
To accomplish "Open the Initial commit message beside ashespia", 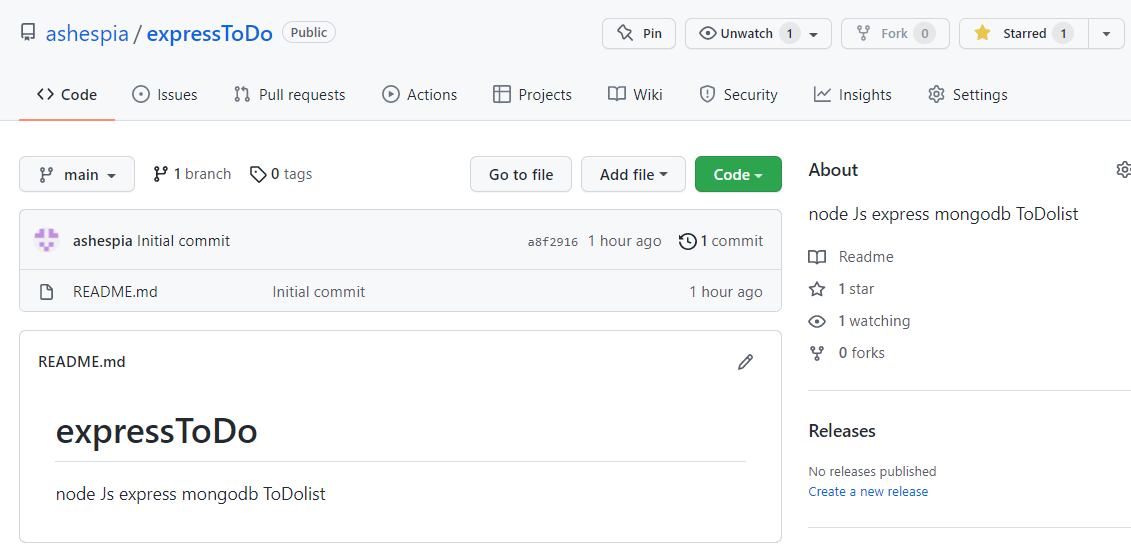I will pos(184,241).
